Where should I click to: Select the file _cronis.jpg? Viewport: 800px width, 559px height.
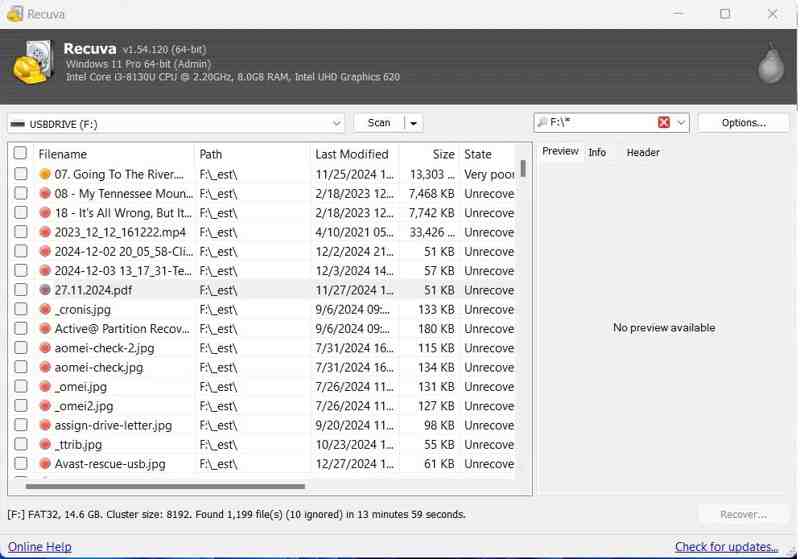[83, 310]
